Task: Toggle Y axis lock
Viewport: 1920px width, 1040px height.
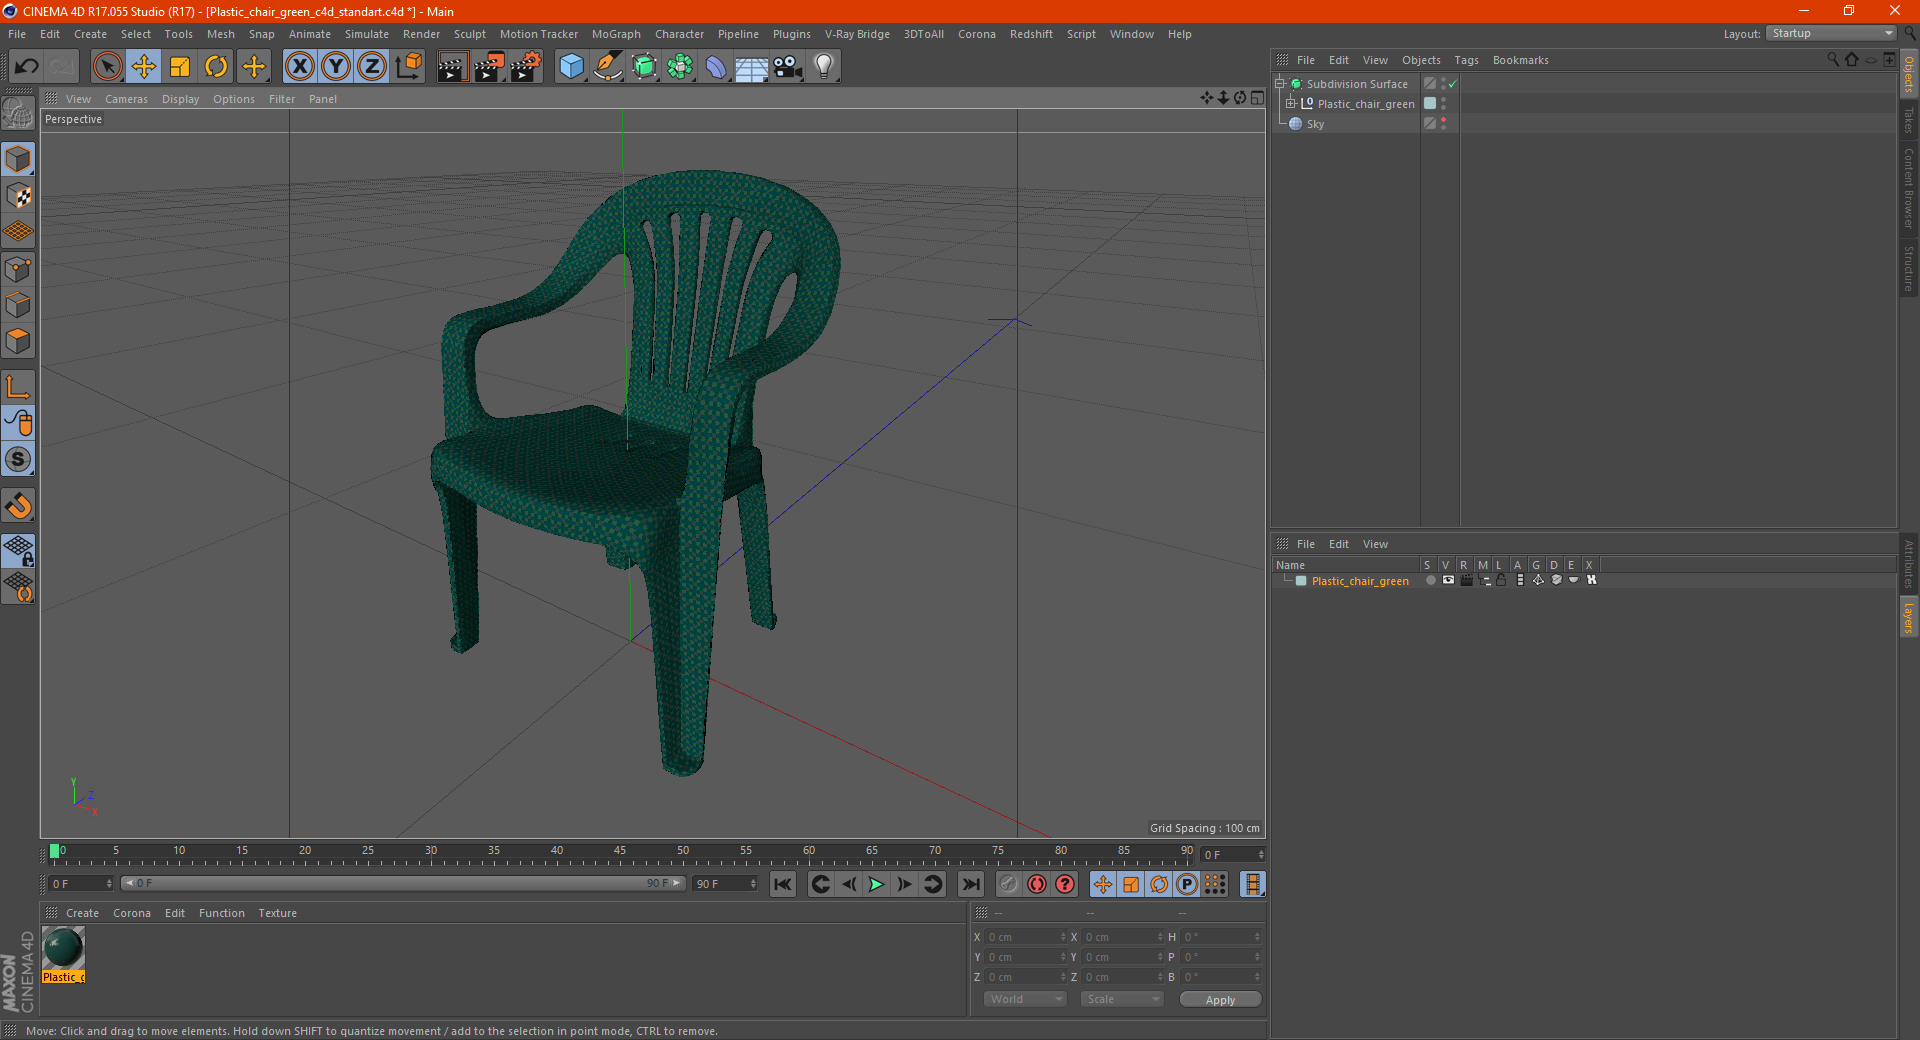Action: coord(336,67)
